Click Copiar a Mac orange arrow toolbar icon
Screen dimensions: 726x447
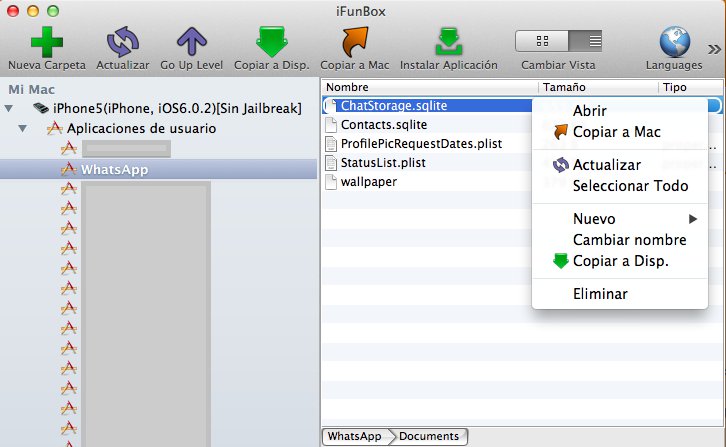tap(355, 42)
